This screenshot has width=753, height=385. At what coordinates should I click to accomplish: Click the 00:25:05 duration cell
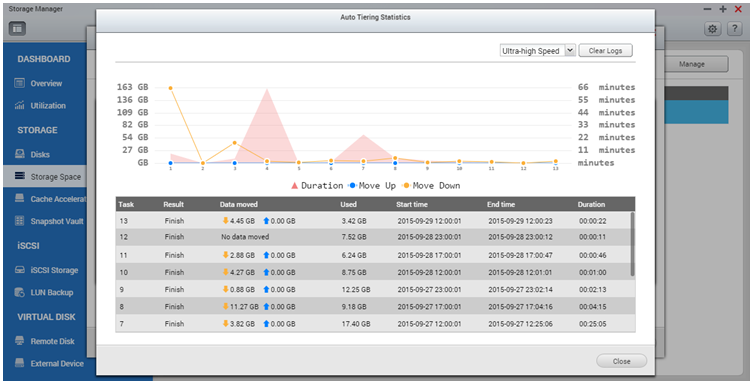[593, 324]
